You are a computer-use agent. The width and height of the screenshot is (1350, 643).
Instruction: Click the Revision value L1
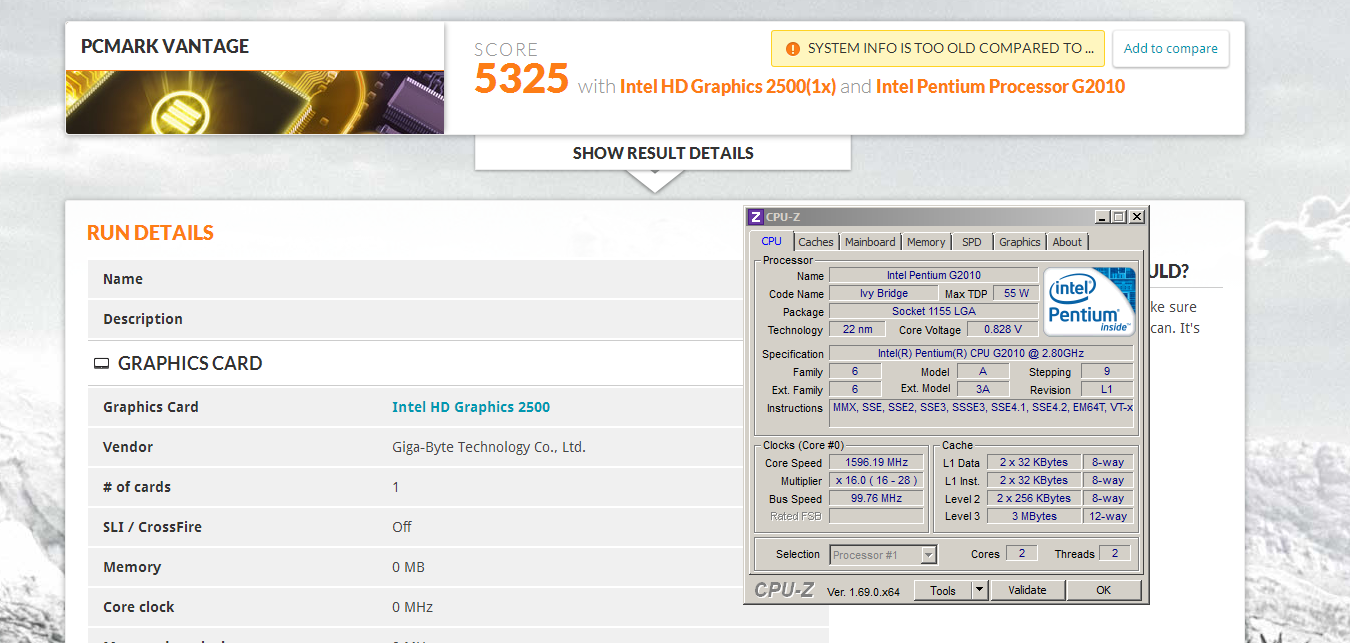coord(1107,389)
